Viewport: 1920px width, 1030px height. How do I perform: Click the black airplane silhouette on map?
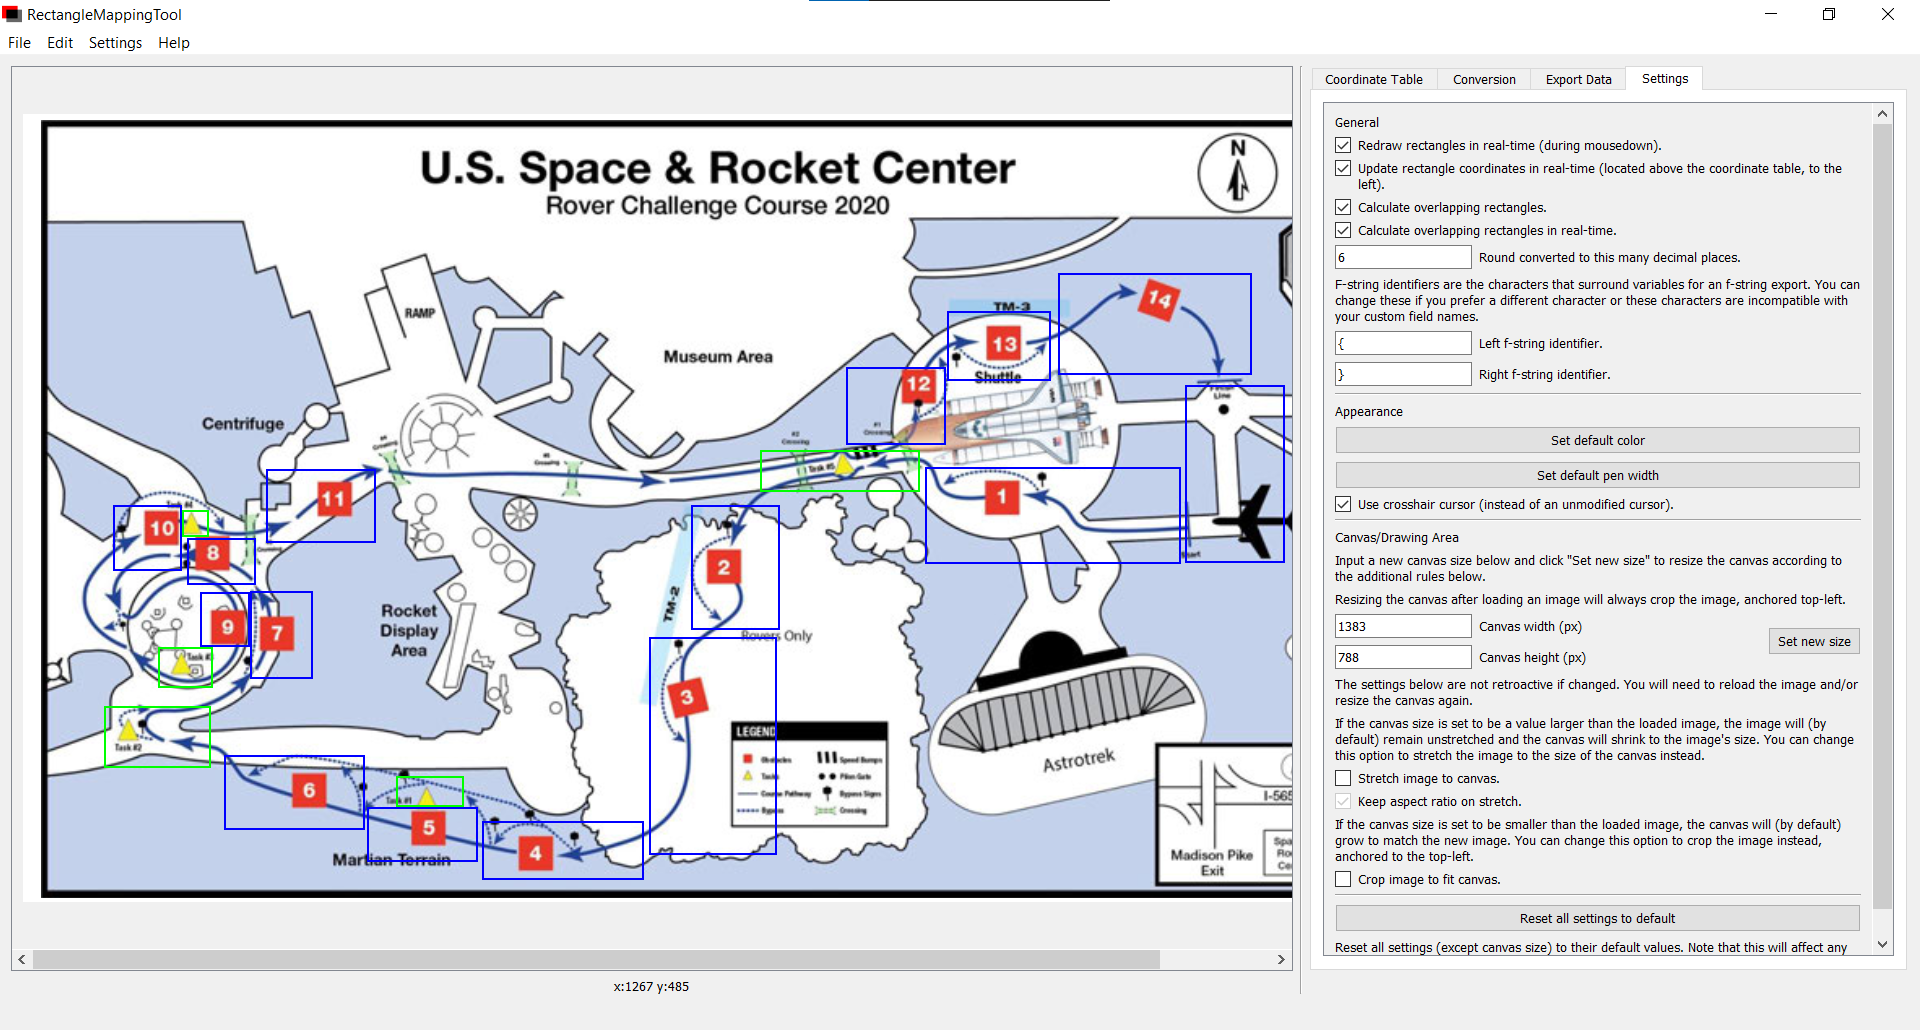tap(1250, 519)
